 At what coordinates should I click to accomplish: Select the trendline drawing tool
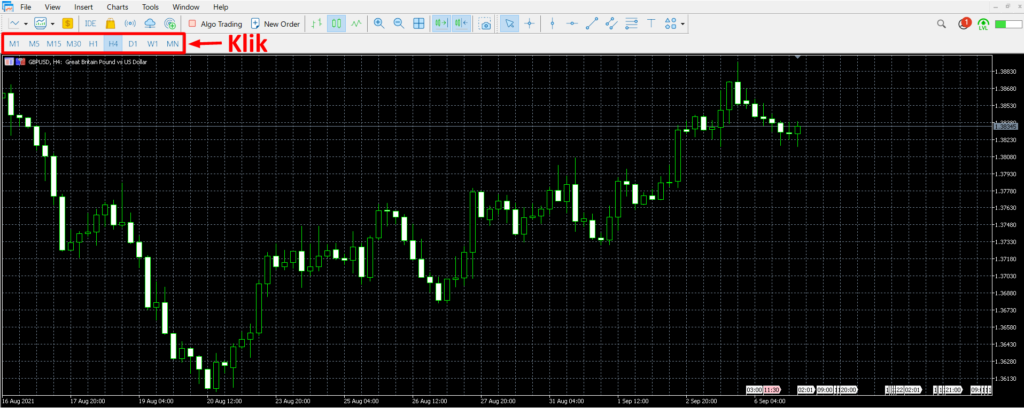(591, 23)
